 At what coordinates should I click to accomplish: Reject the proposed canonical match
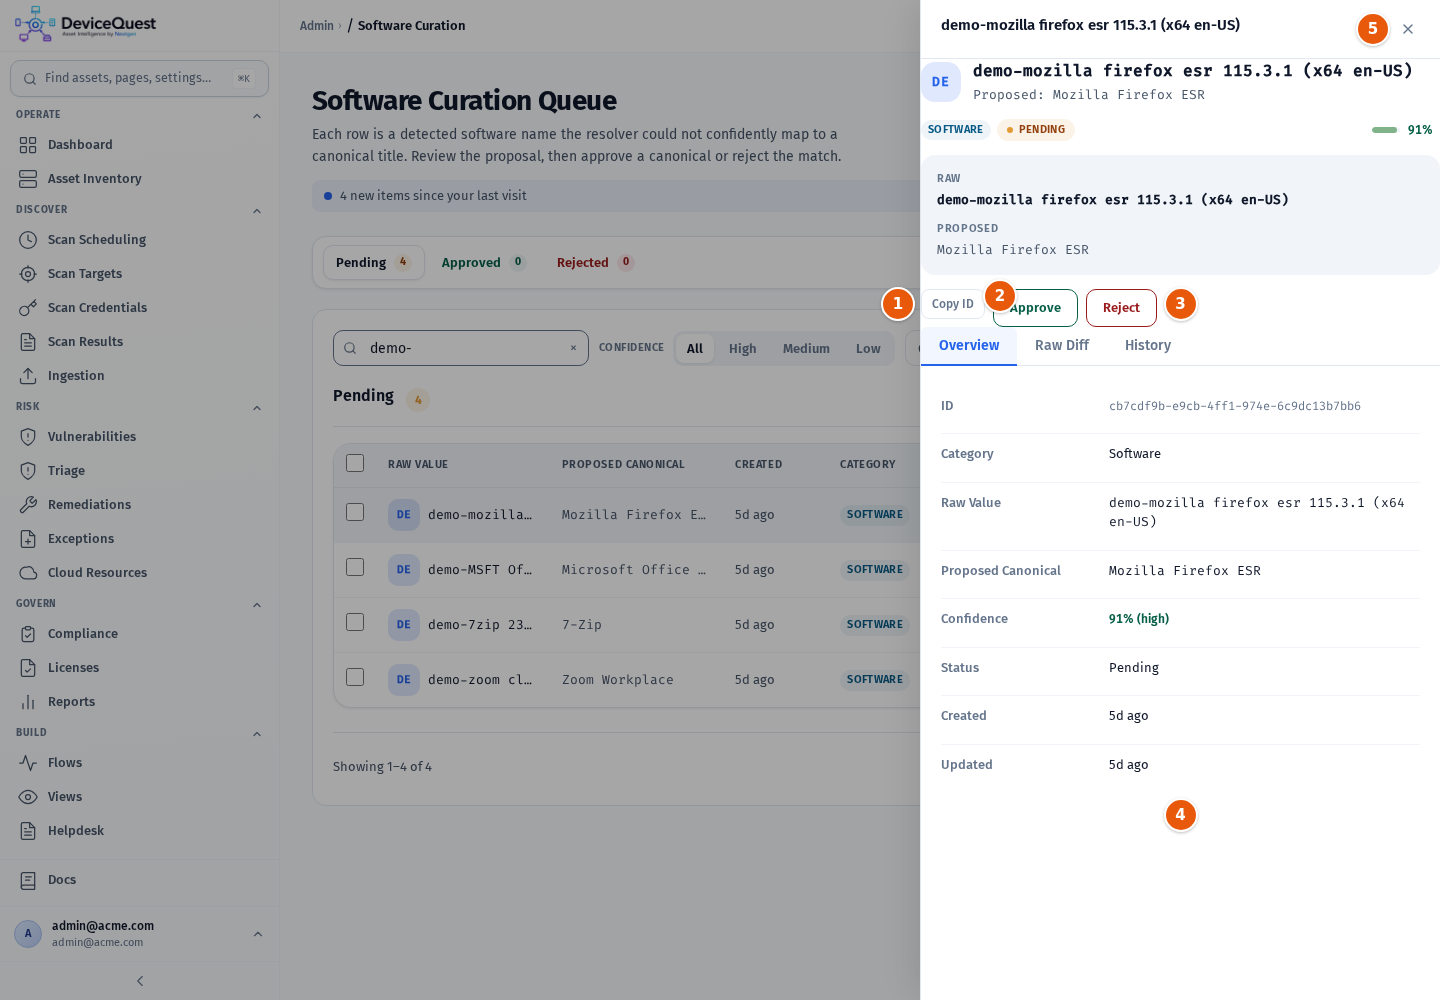[1121, 308]
